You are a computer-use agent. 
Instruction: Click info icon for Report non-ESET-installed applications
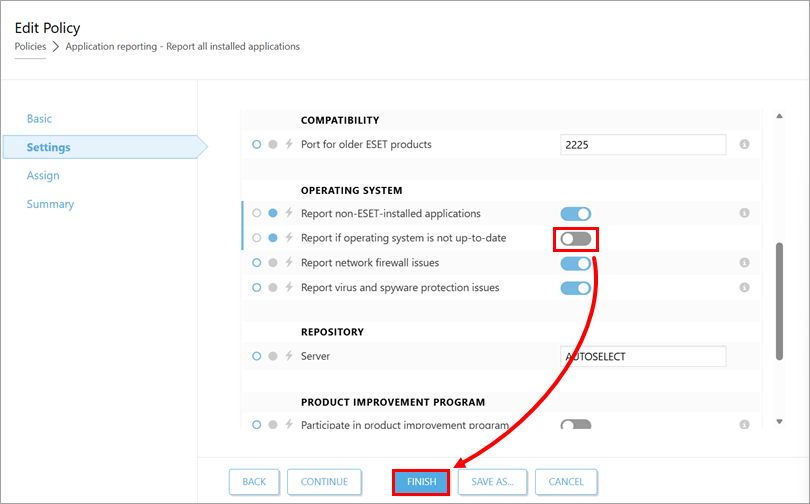coord(744,213)
